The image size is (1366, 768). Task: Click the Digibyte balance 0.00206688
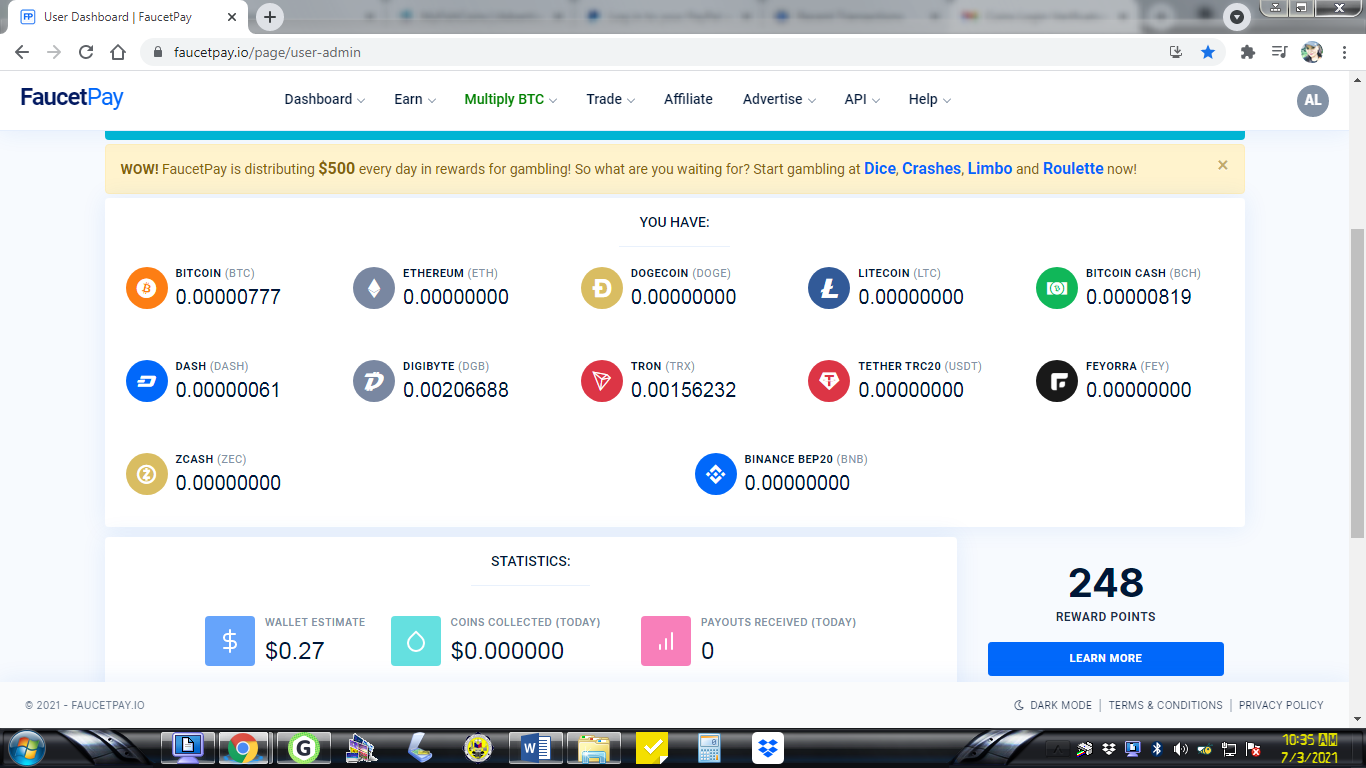[x=456, y=390]
